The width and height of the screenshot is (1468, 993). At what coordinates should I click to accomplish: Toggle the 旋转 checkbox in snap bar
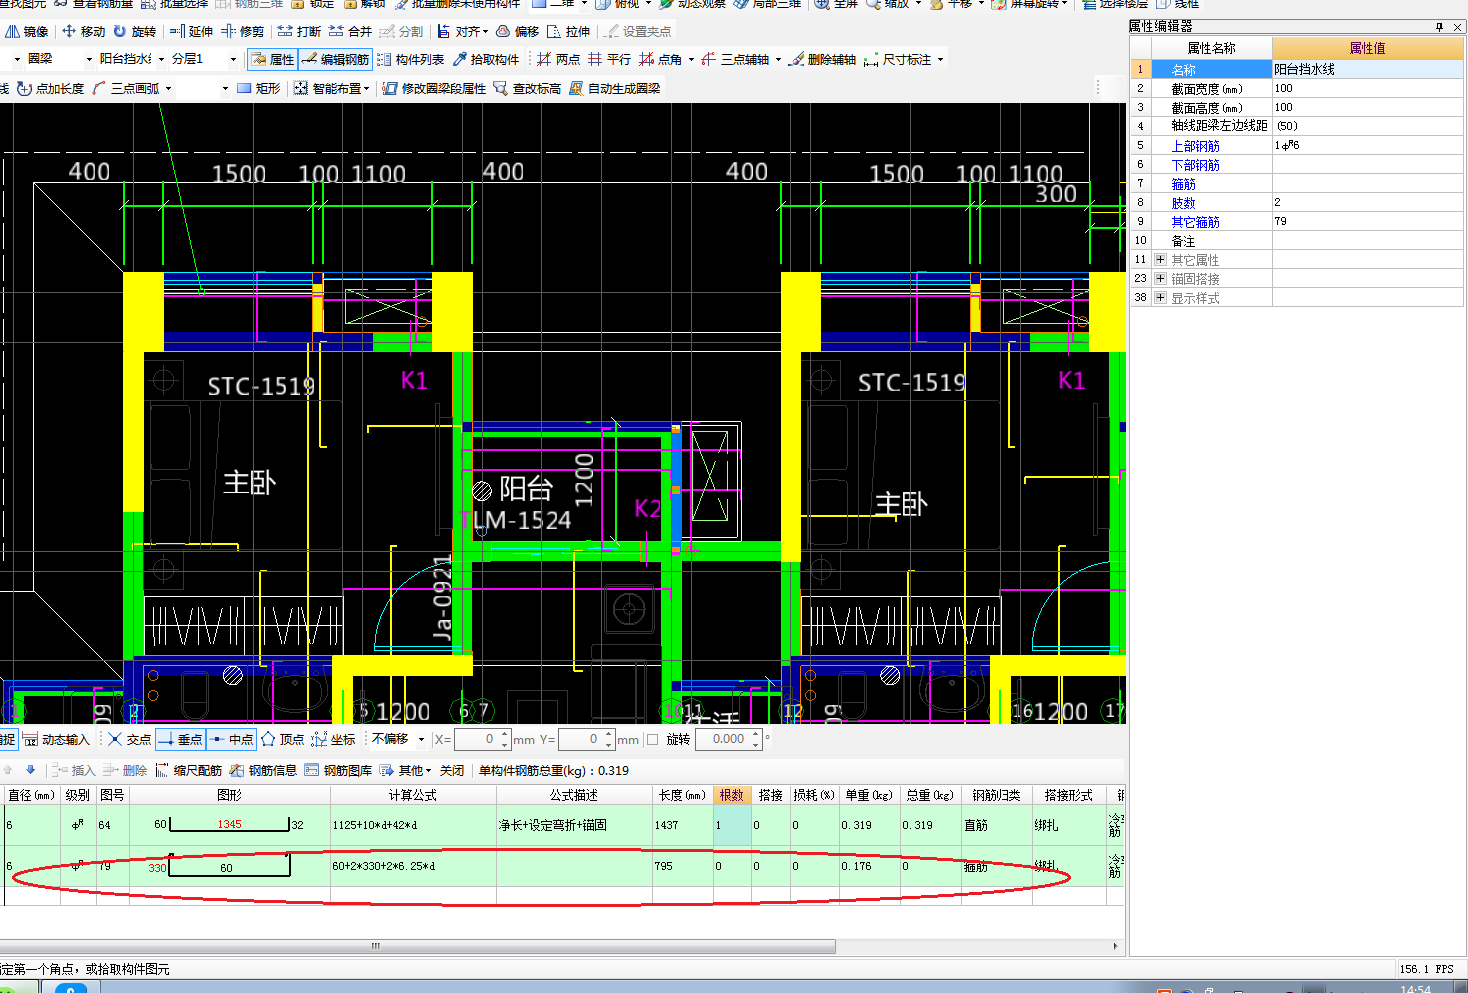653,740
